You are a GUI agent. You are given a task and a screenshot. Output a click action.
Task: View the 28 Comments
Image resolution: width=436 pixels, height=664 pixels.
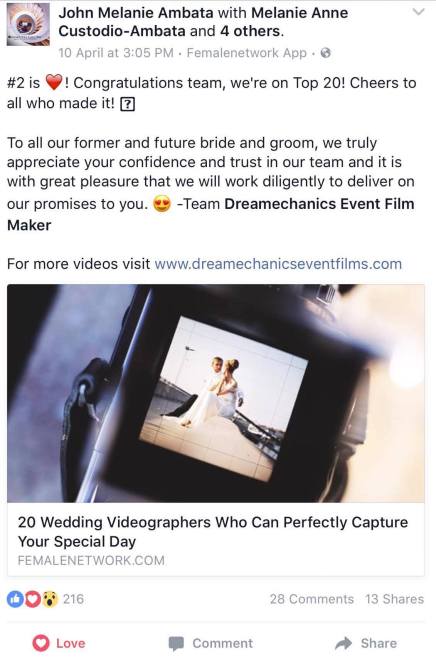312,599
